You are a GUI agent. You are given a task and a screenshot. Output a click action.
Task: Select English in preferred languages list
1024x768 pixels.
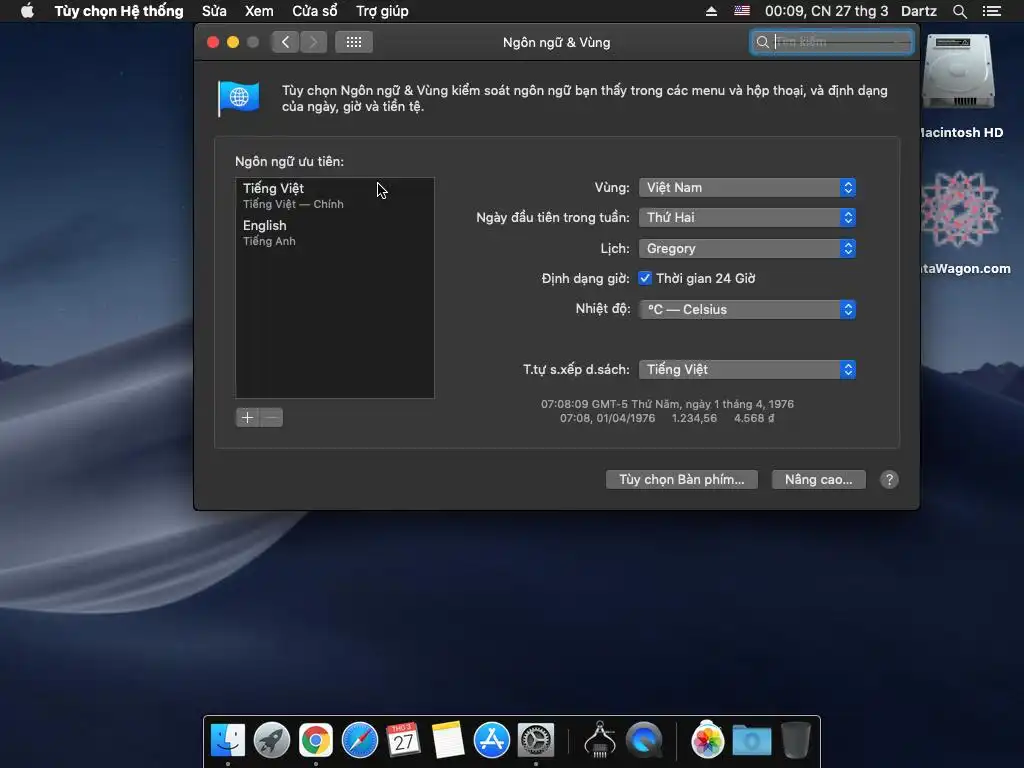tap(335, 232)
